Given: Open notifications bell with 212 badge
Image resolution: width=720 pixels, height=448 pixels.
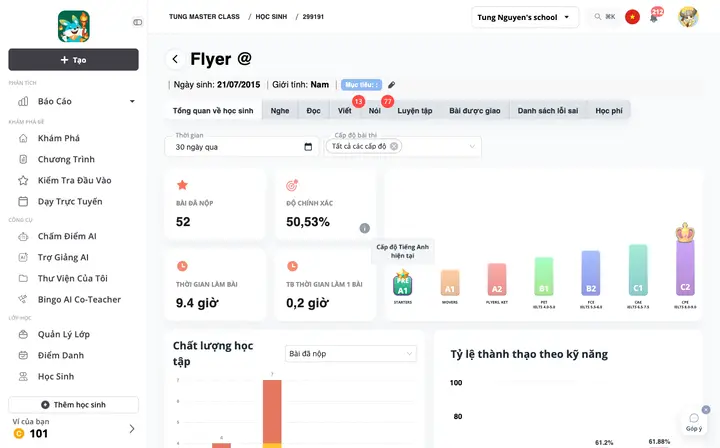Looking at the screenshot, I should click(x=654, y=17).
